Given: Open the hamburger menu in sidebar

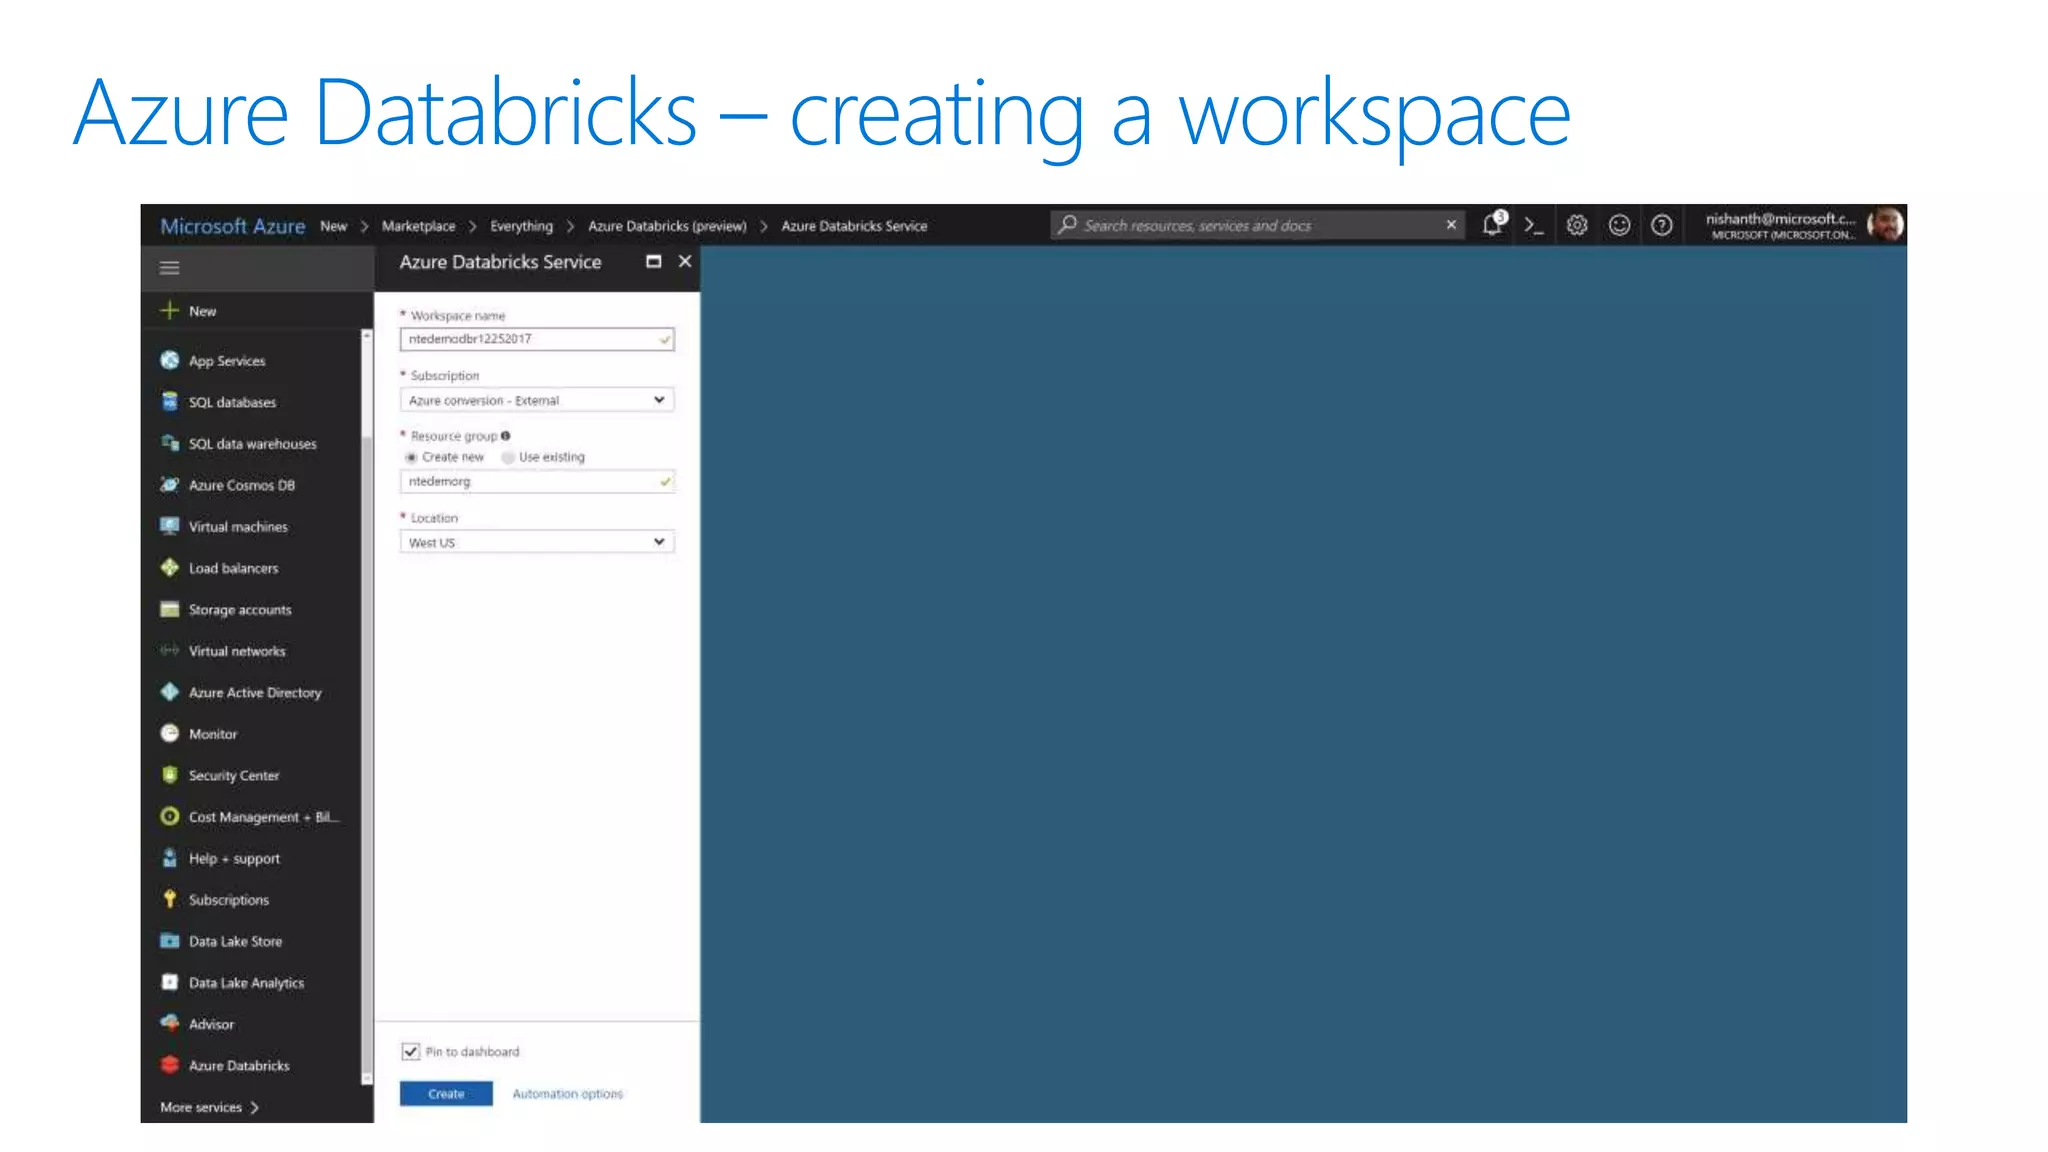Looking at the screenshot, I should [170, 268].
